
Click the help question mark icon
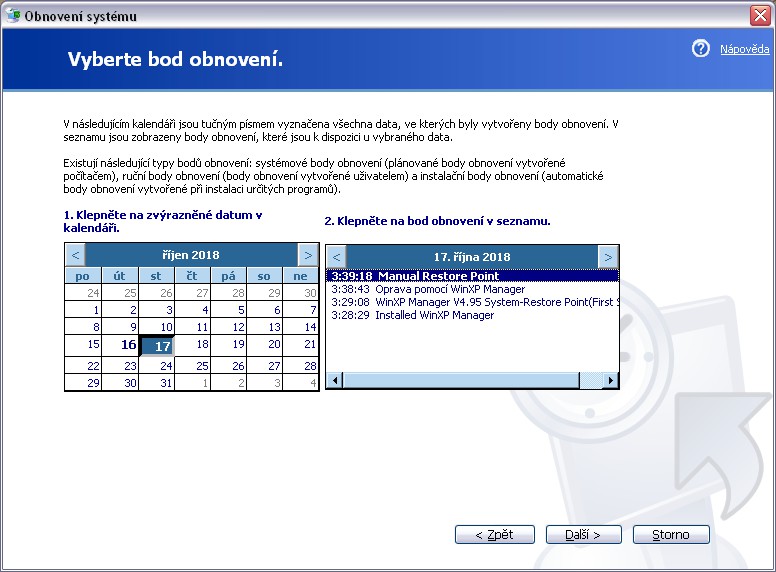pos(700,48)
